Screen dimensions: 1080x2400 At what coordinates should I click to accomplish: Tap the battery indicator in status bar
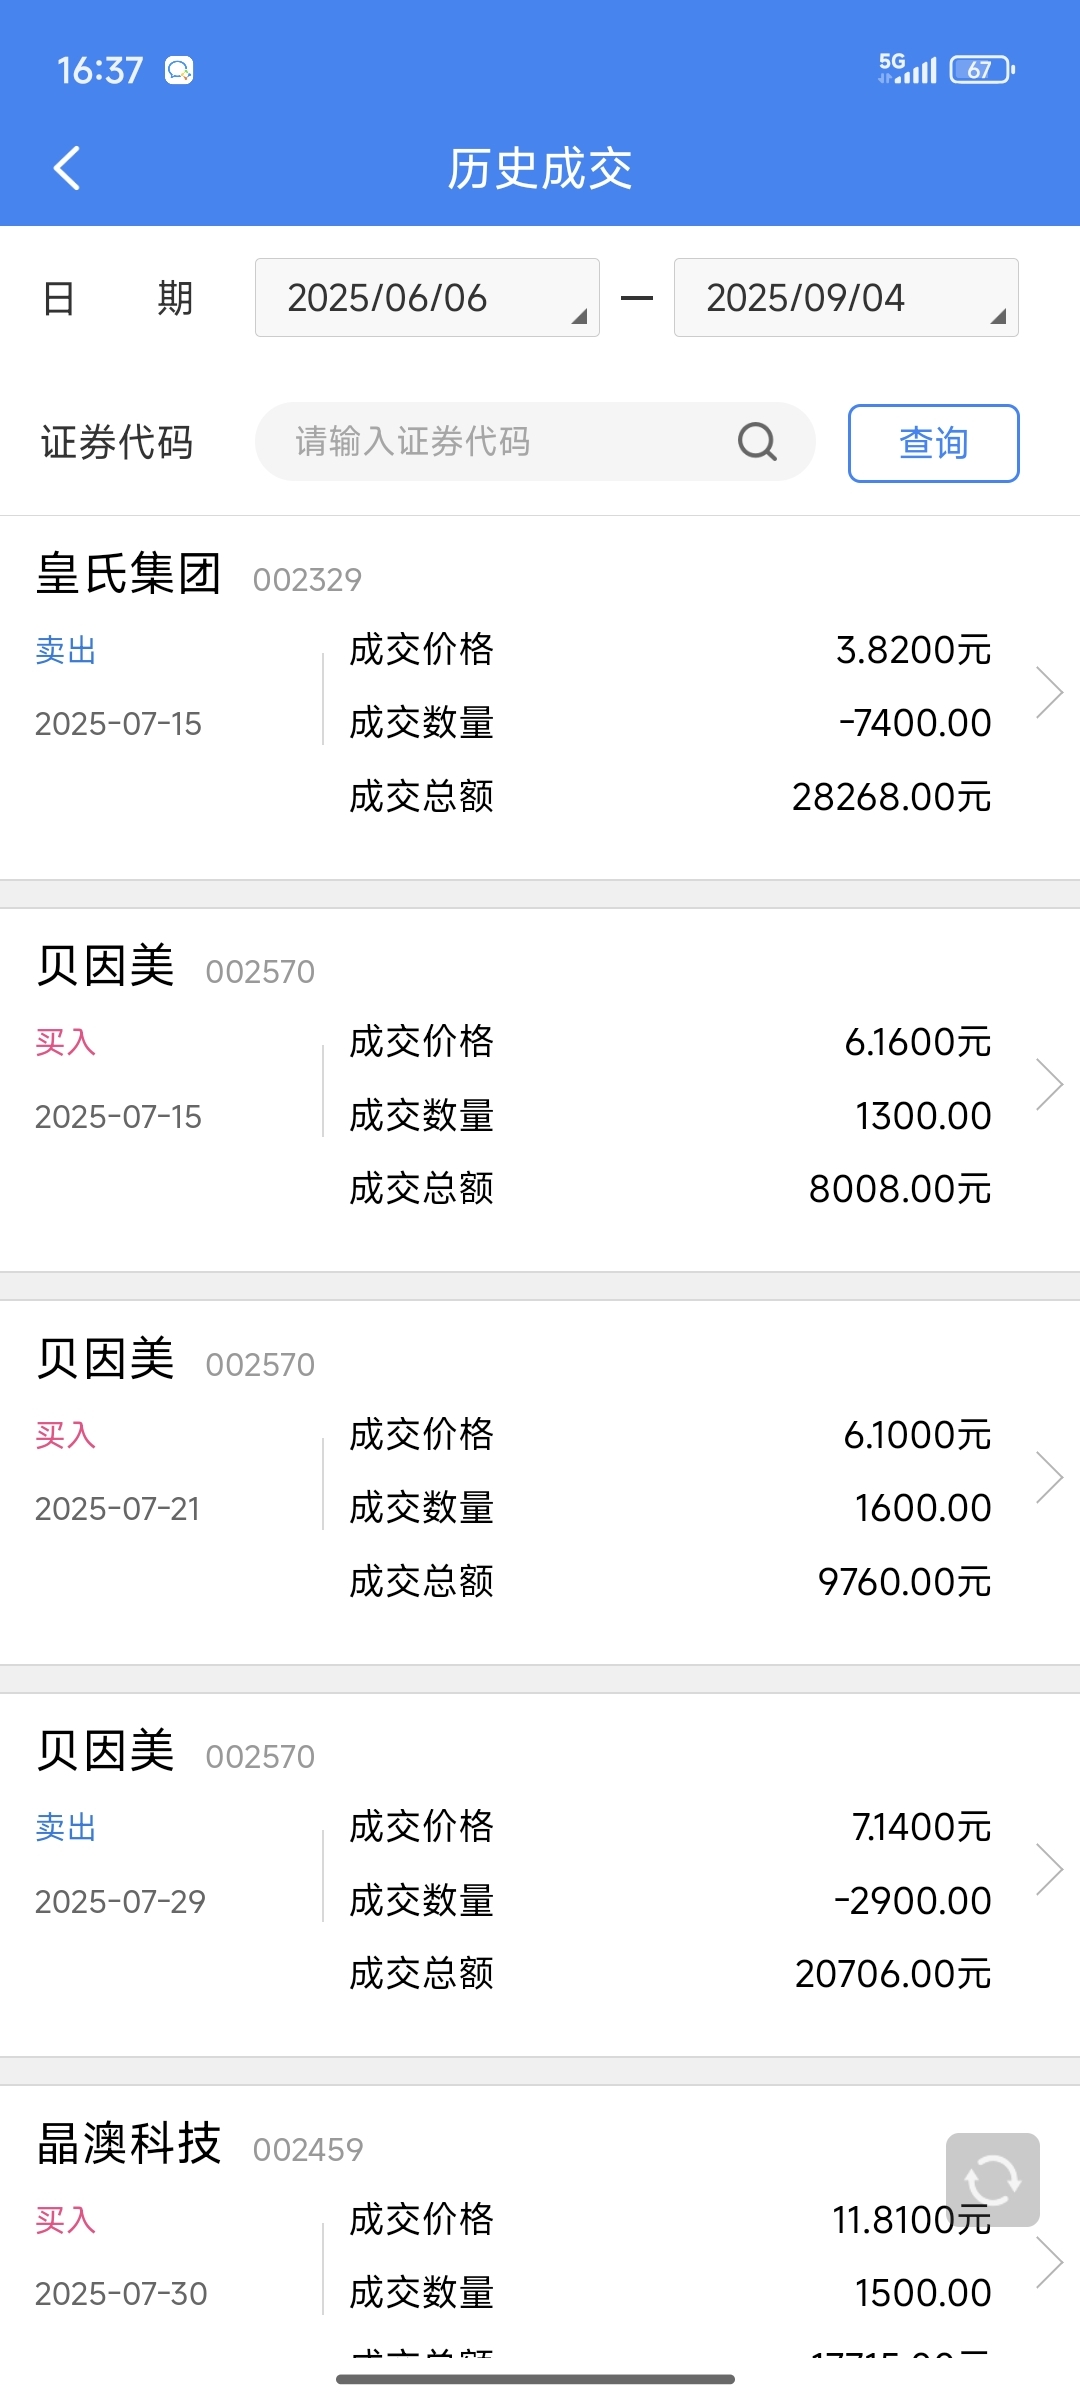point(982,70)
